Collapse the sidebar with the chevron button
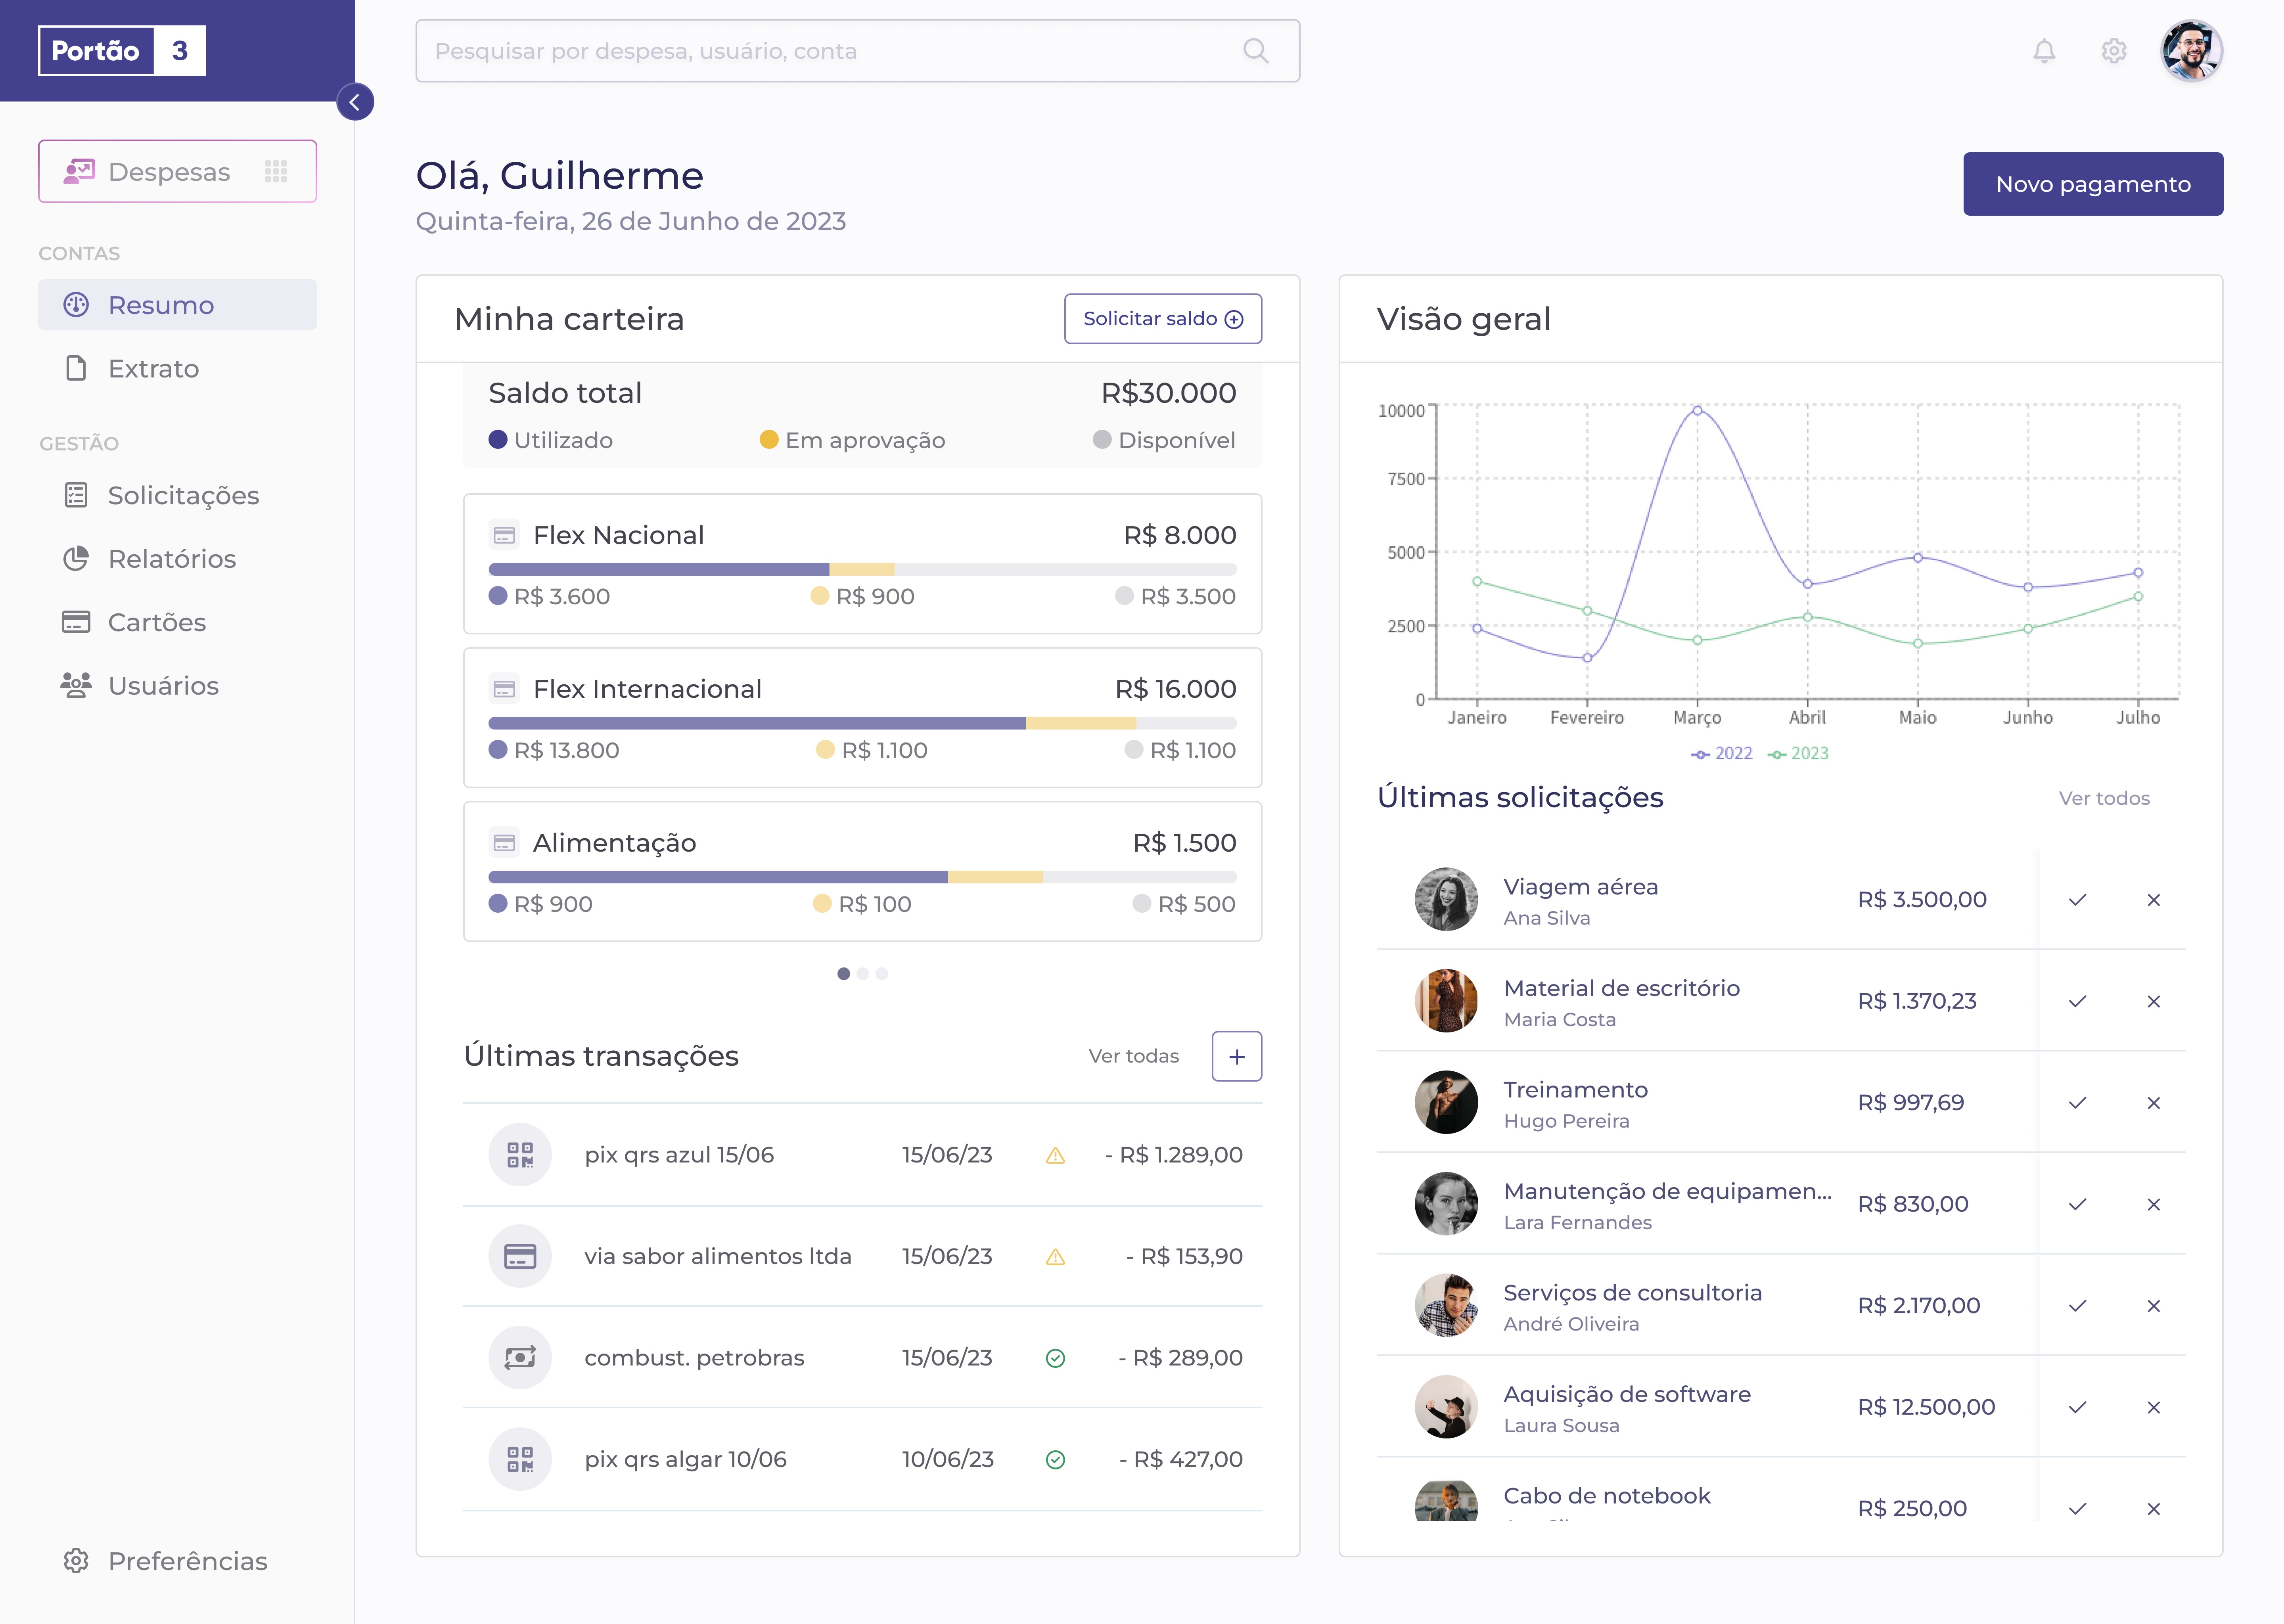Screen dimensions: 2284x1624 [x=355, y=102]
